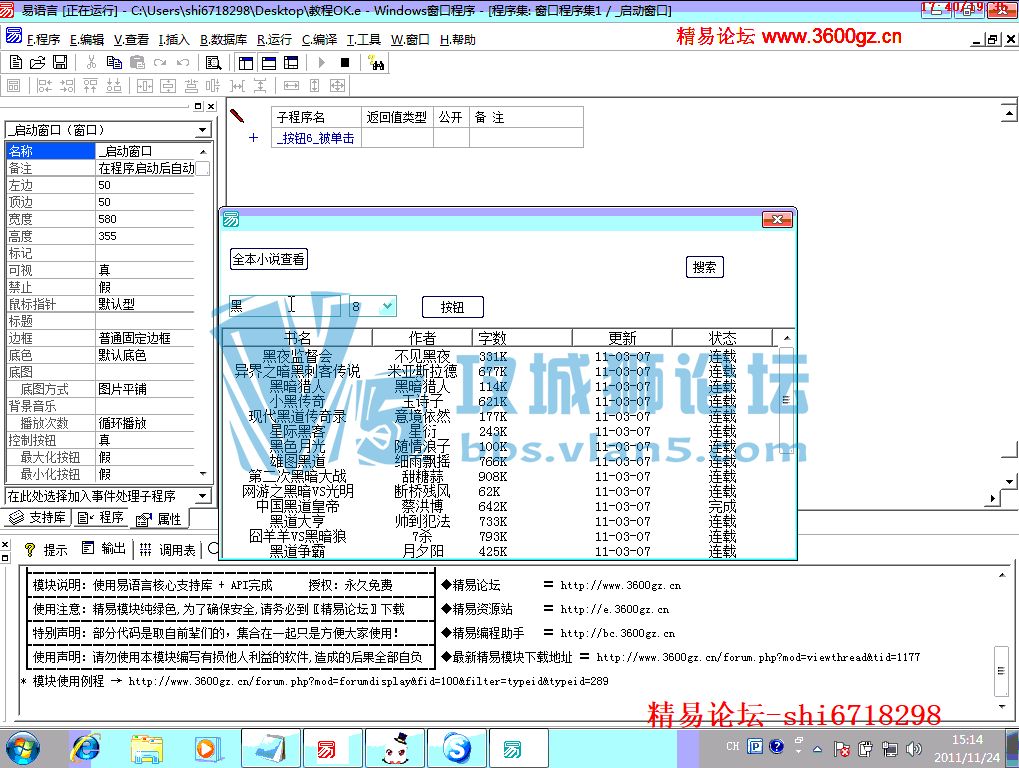Expand the _按钮6_被单击 subroutine with the plus sign

point(253,137)
